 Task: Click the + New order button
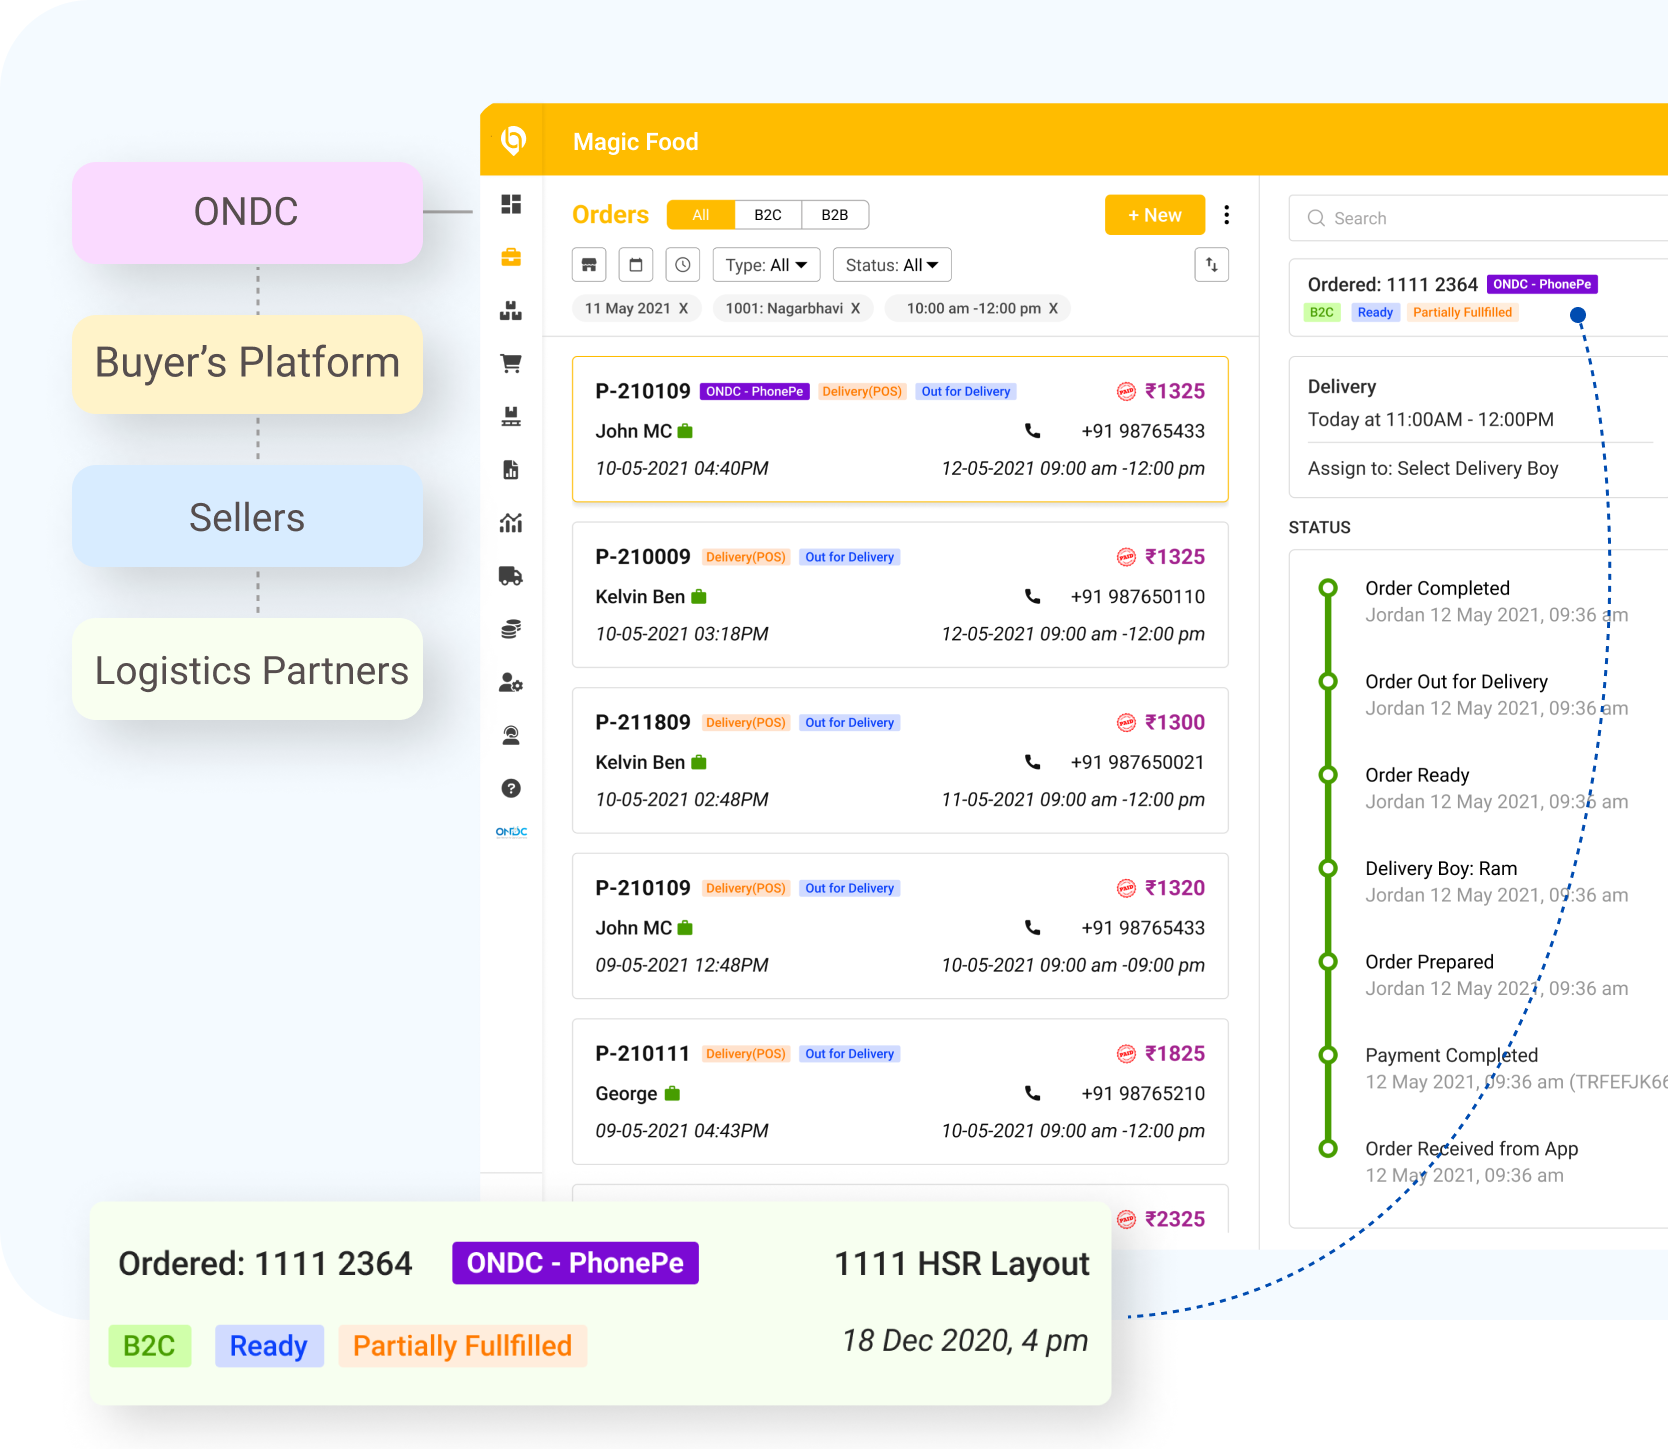(x=1154, y=215)
